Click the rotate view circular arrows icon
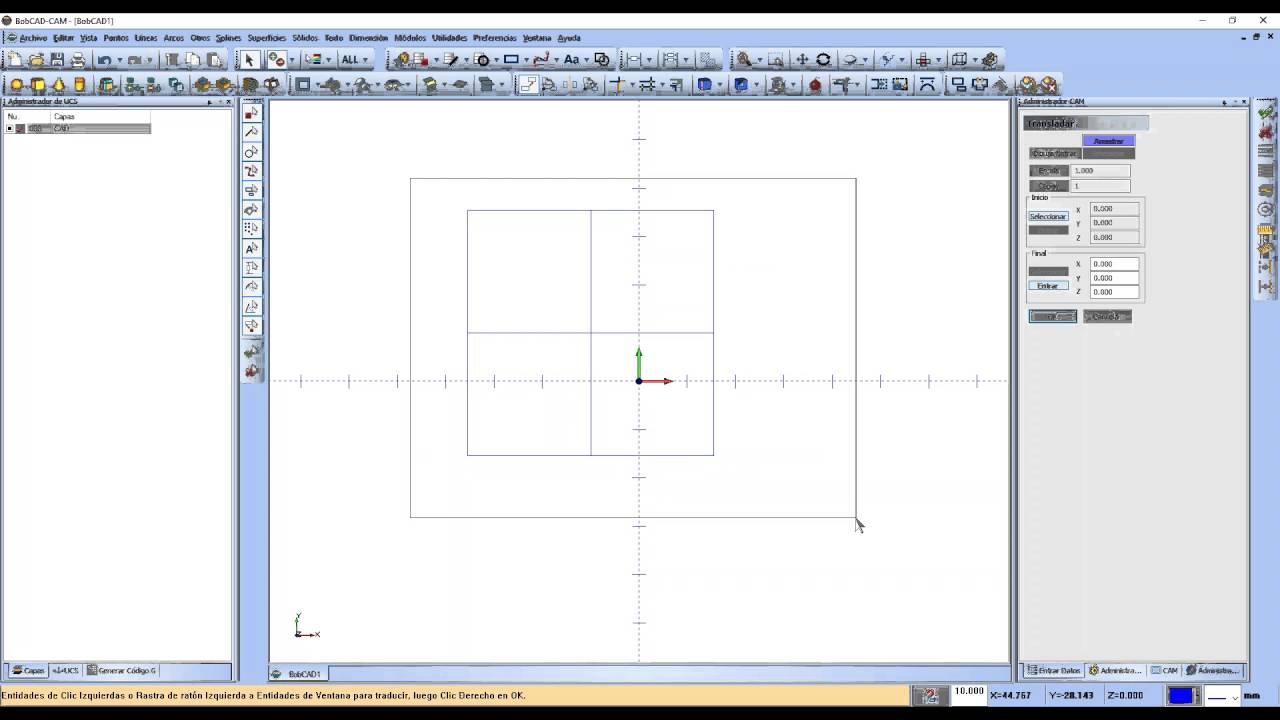Image resolution: width=1280 pixels, height=720 pixels. (x=823, y=60)
